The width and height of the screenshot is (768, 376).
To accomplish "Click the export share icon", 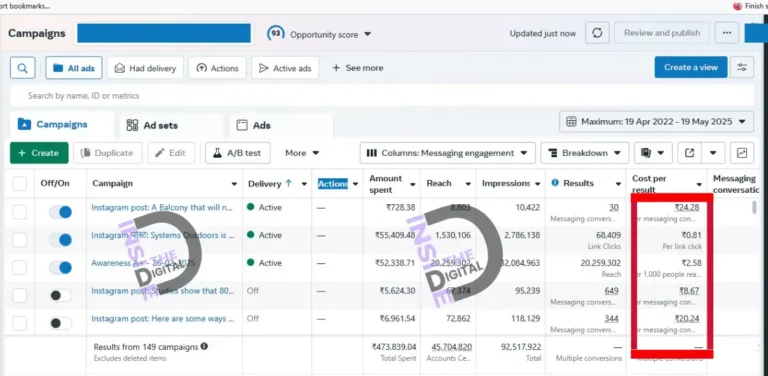I will click(689, 153).
